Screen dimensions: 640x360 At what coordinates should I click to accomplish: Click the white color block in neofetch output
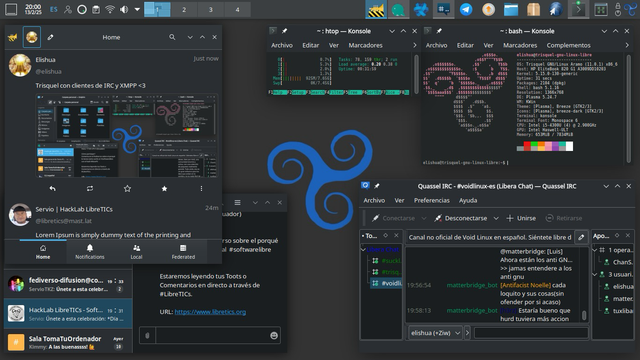[569, 146]
